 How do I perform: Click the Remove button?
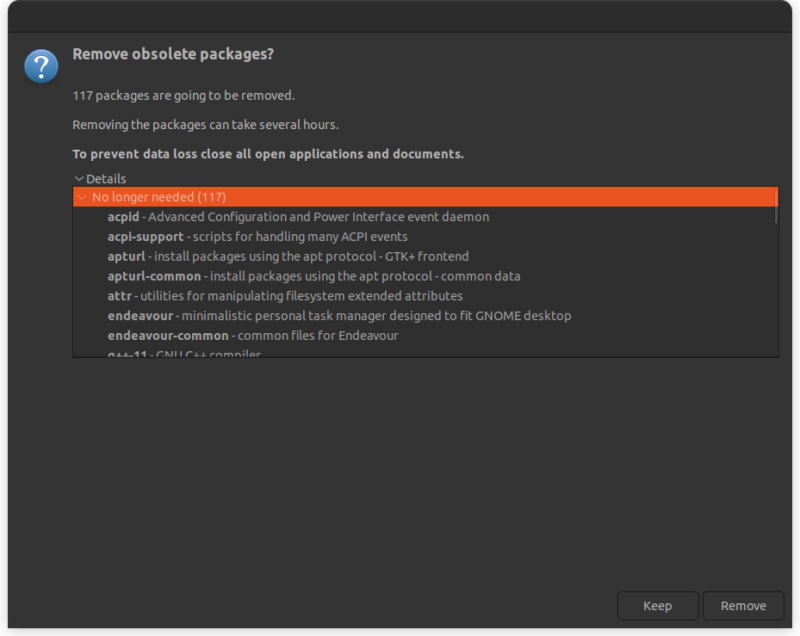(743, 605)
